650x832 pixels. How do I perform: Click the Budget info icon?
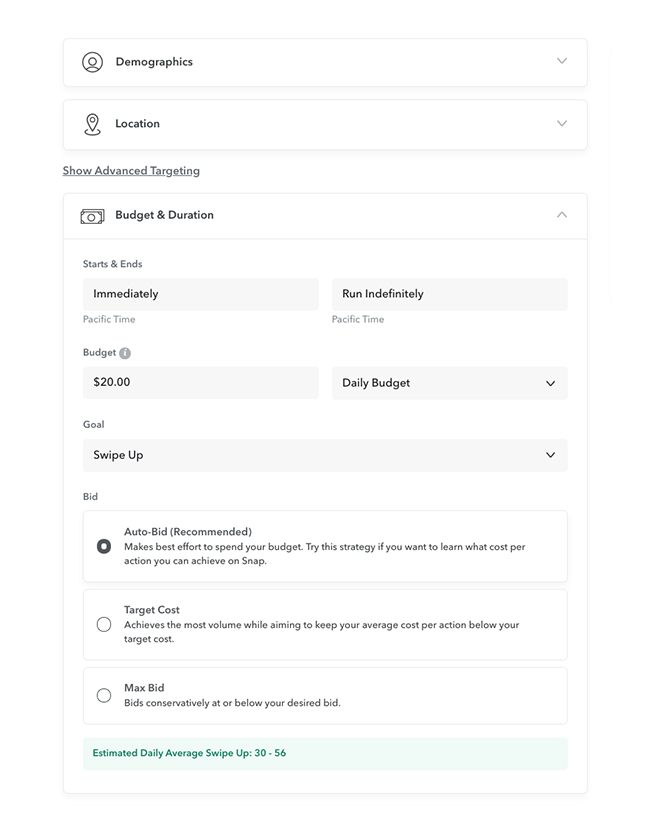pos(125,353)
